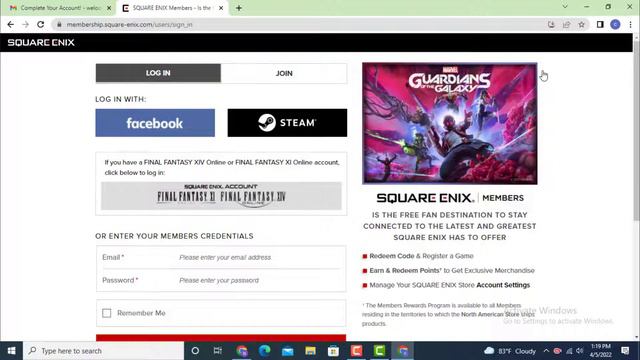Click the Earn & Redeem Points link

tap(405, 271)
